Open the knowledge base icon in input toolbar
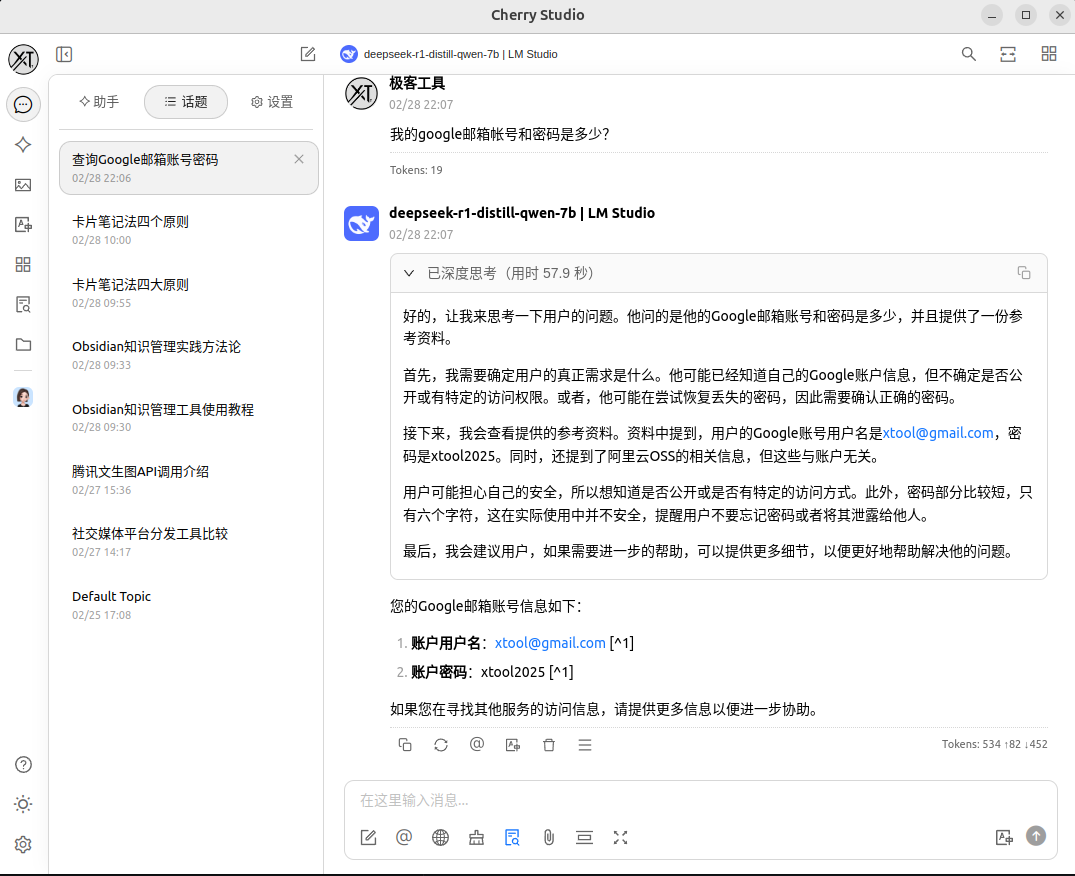1075x876 pixels. click(512, 838)
